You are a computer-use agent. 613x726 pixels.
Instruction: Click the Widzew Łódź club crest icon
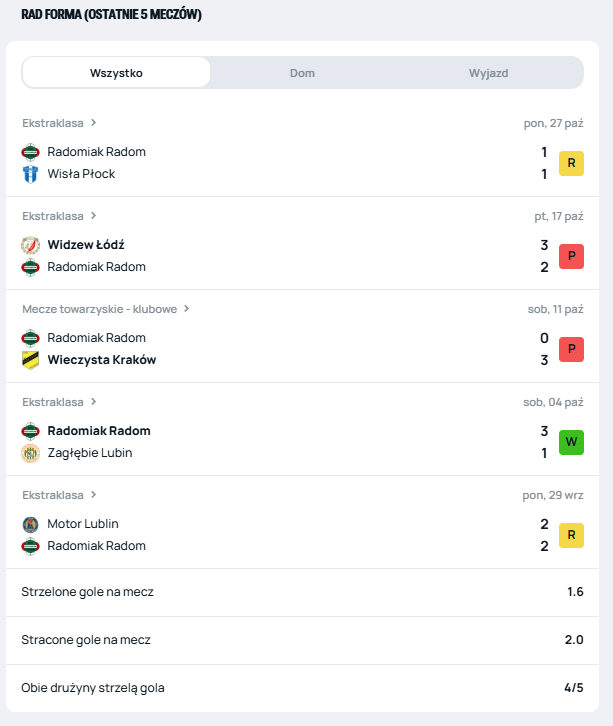(30, 245)
